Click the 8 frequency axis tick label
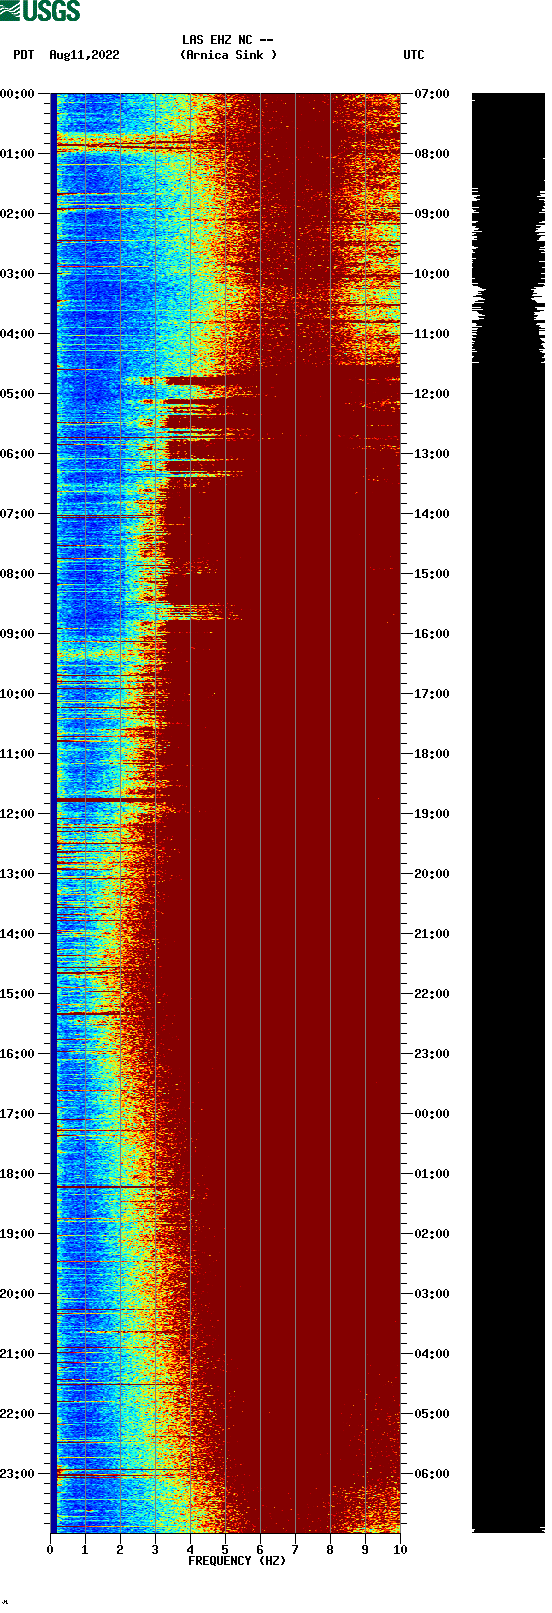The width and height of the screenshot is (552, 1613). tap(330, 1550)
